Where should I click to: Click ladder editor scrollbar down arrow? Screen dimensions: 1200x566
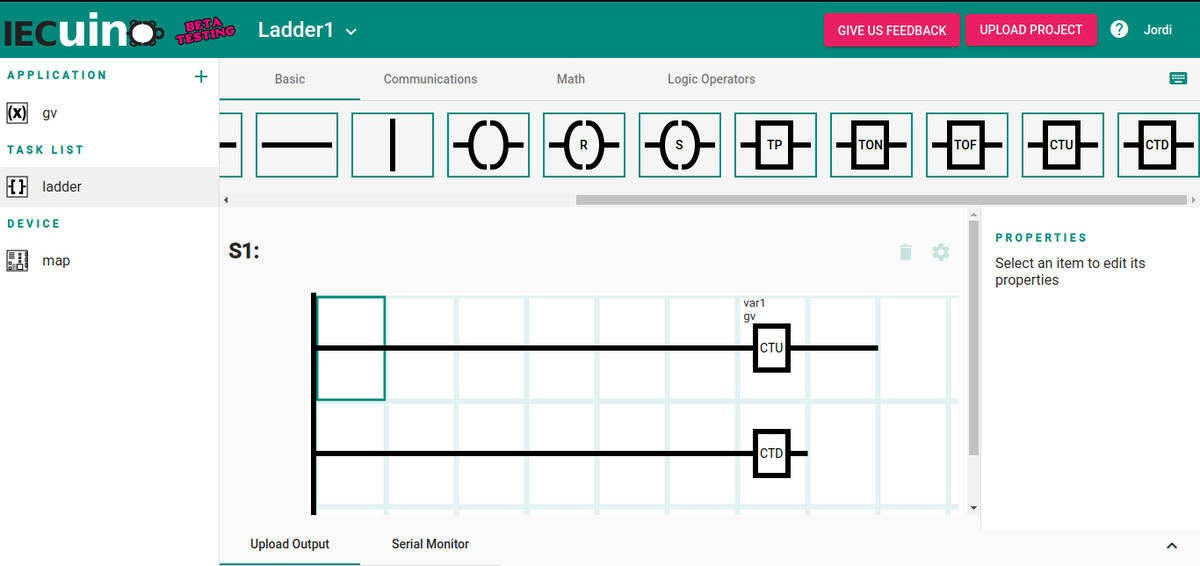pyautogui.click(x=974, y=508)
